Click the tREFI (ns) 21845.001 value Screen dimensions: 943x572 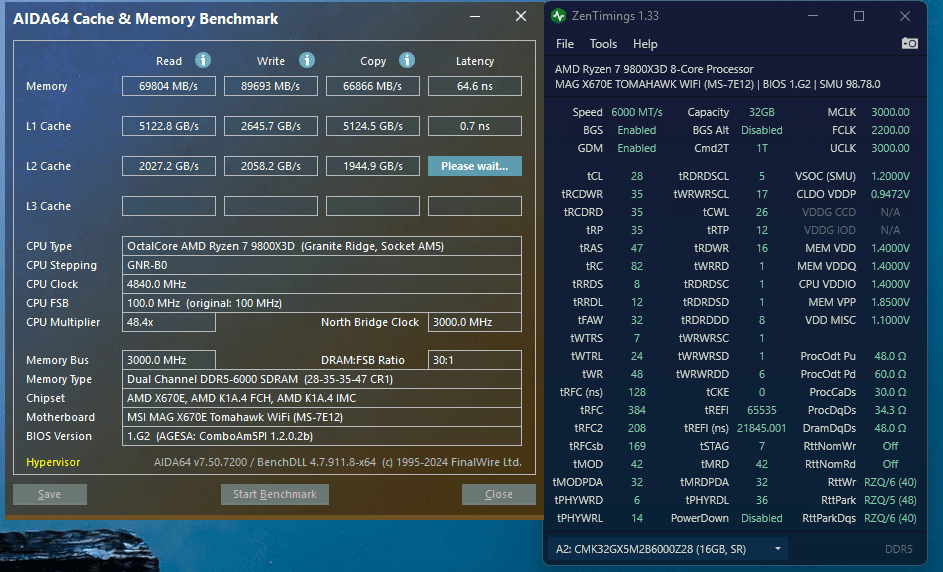pyautogui.click(x=761, y=428)
